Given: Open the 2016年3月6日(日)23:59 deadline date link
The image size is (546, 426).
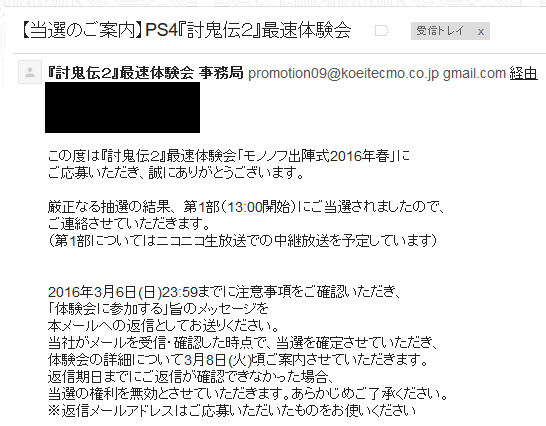Looking at the screenshot, I should (x=123, y=292).
